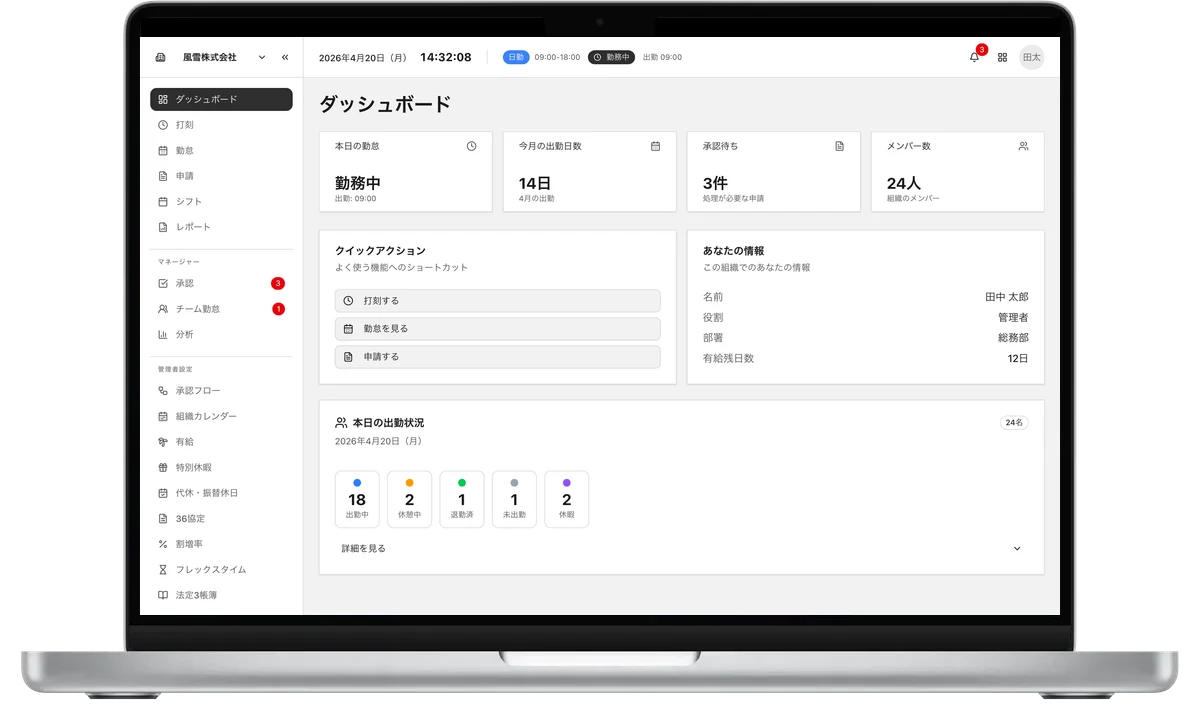Viewport: 1200px width, 706px height.
Task: Open レポート in the sidebar
Action: click(221, 227)
